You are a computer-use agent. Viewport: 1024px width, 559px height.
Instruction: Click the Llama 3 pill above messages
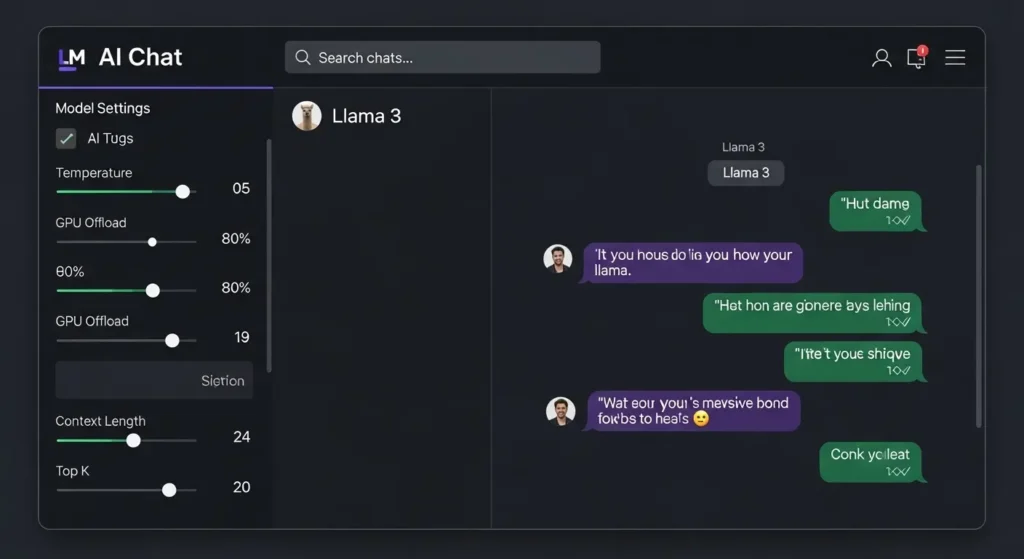pos(746,173)
